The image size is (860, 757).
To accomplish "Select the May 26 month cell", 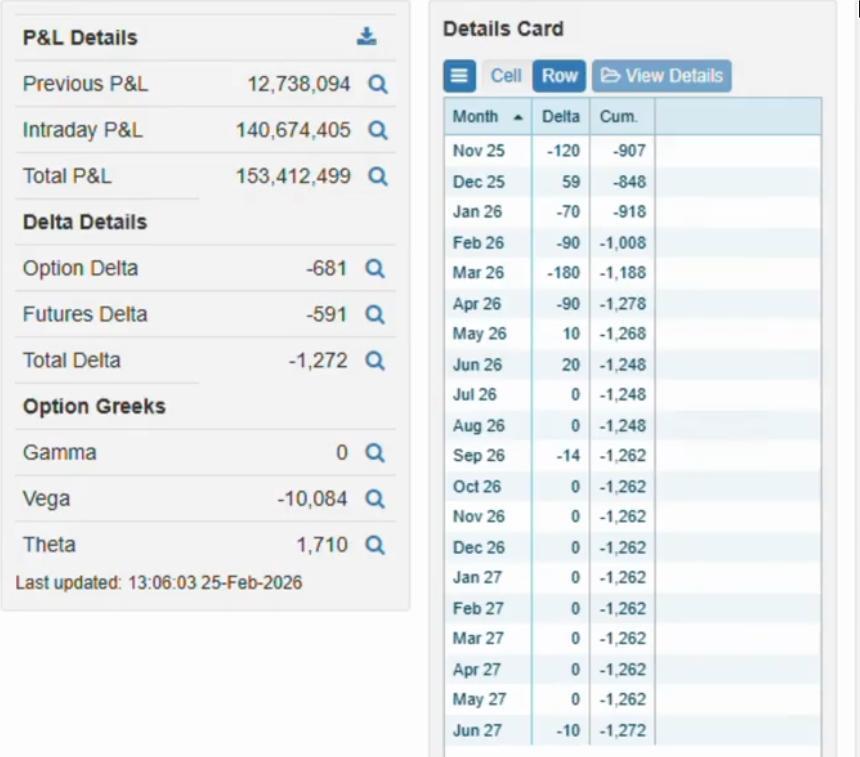I will [x=488, y=334].
